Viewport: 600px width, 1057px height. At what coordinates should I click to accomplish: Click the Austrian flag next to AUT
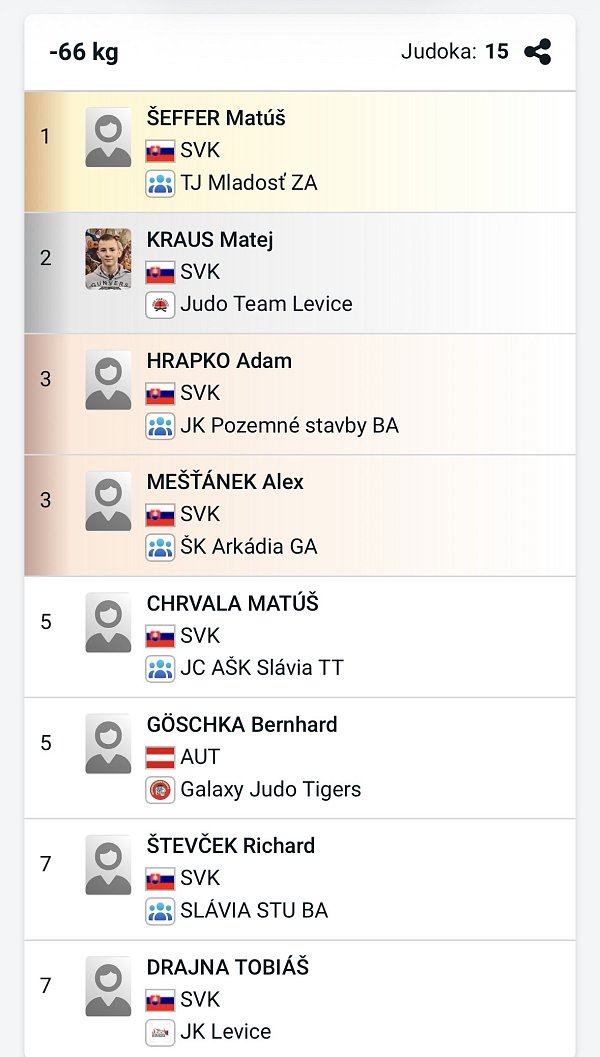(x=160, y=757)
